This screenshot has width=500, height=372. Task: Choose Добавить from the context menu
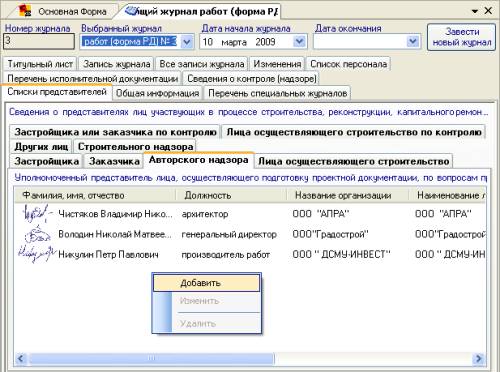206,283
